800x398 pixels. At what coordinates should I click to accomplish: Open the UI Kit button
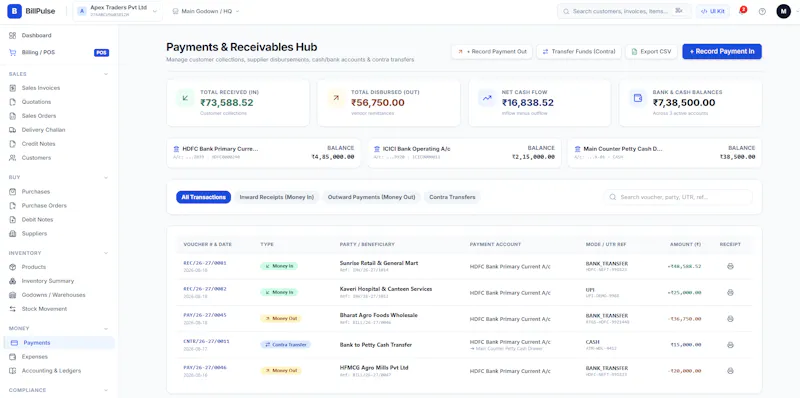[713, 11]
